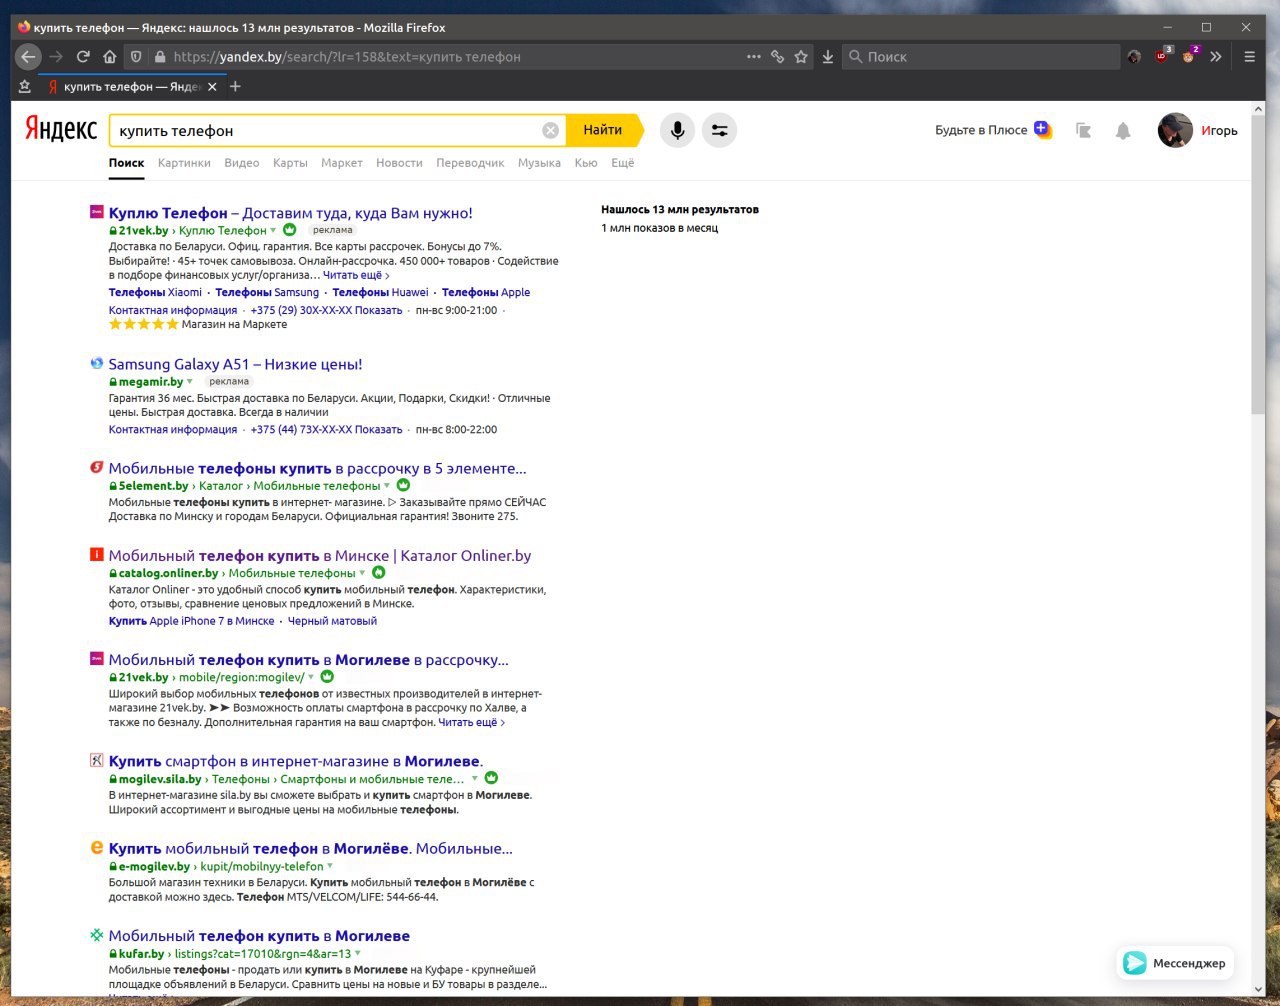This screenshot has height=1006, width=1280.
Task: Open tracking protection shield icon
Action: pyautogui.click(x=137, y=57)
